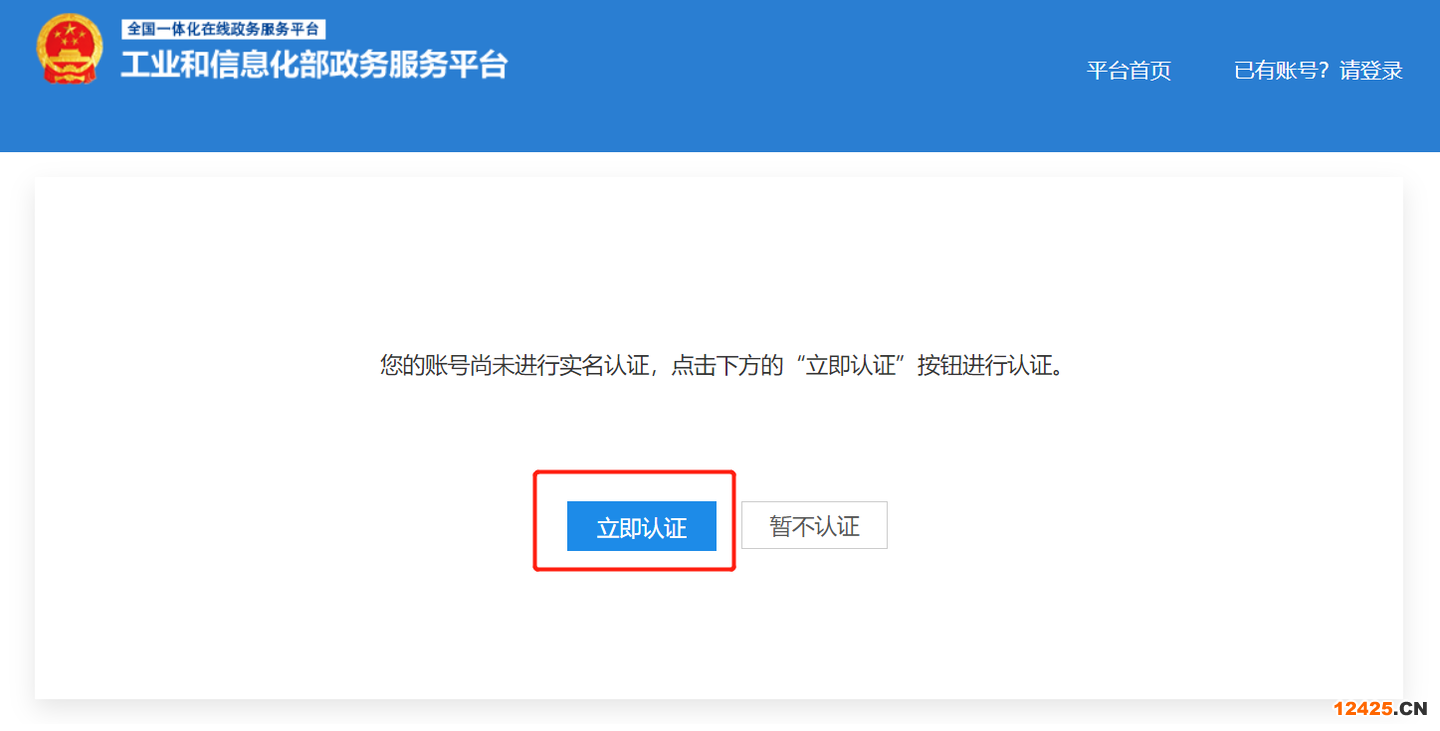Click the 已有账号? text in header
1440x731 pixels.
pyautogui.click(x=1285, y=71)
